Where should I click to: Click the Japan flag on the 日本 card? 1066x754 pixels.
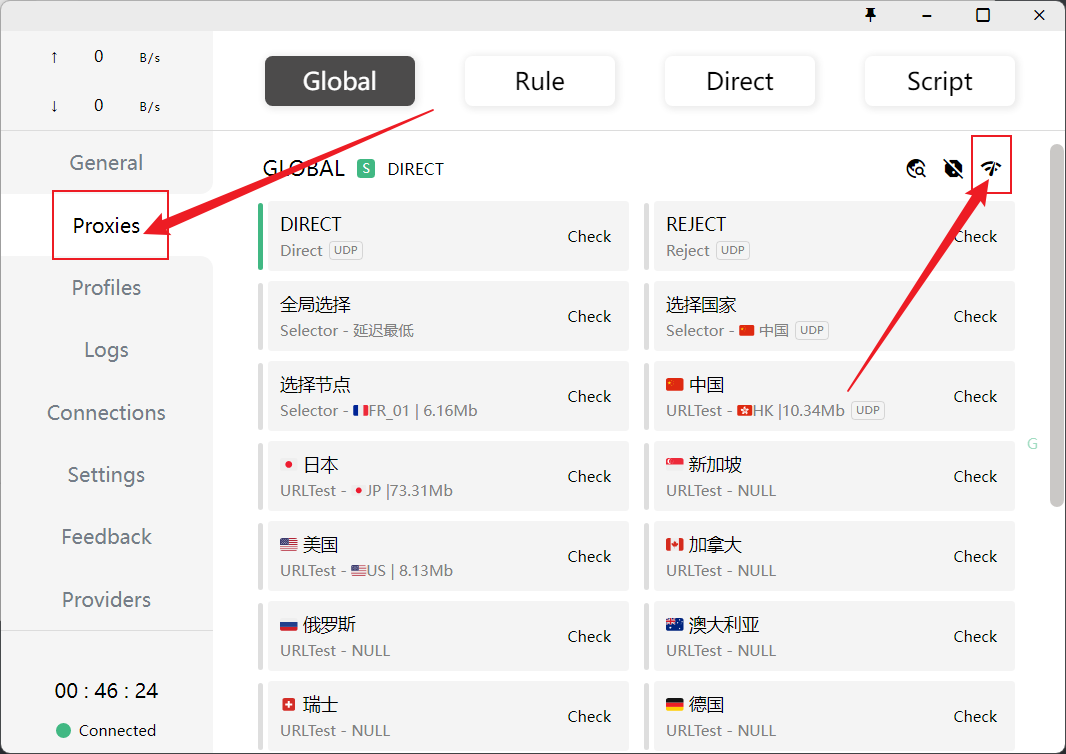tap(289, 465)
